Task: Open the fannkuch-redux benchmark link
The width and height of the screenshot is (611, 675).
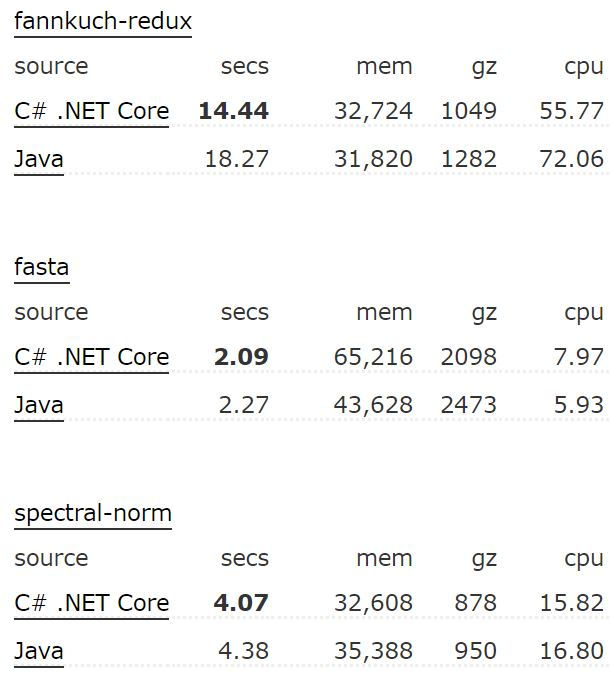Action: [x=103, y=21]
